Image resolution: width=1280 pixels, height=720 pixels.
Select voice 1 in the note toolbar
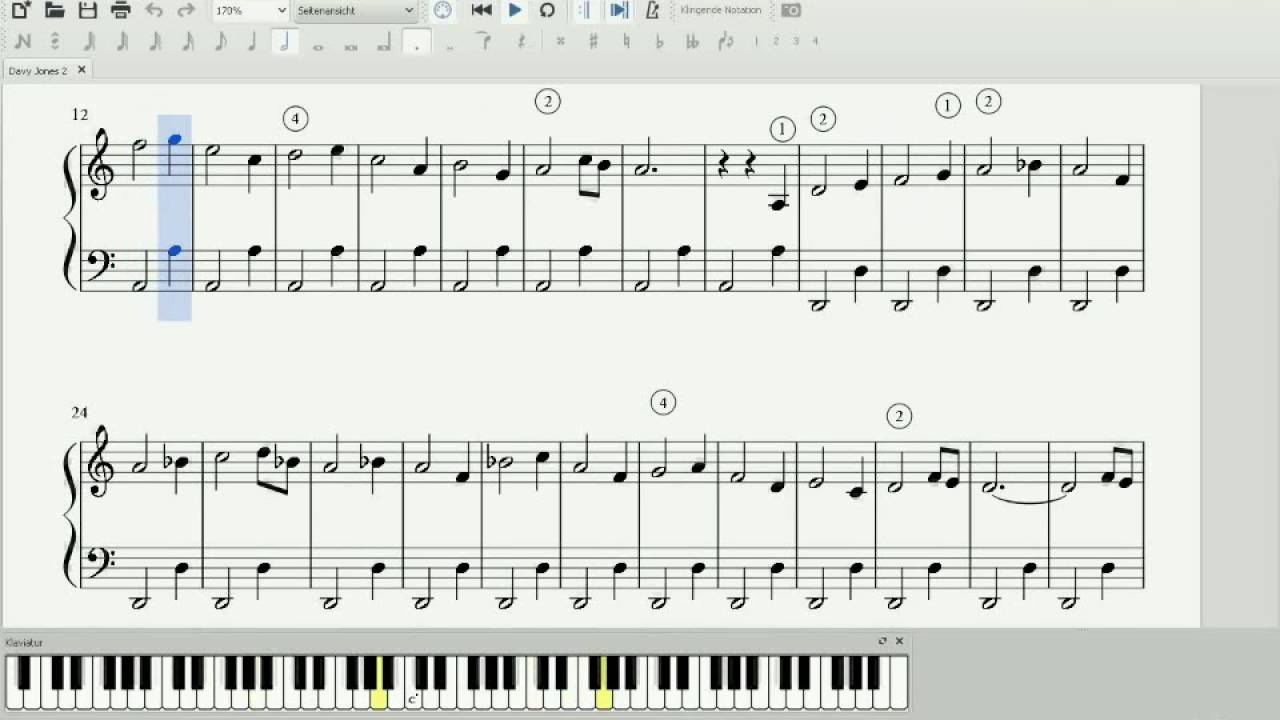tap(756, 41)
